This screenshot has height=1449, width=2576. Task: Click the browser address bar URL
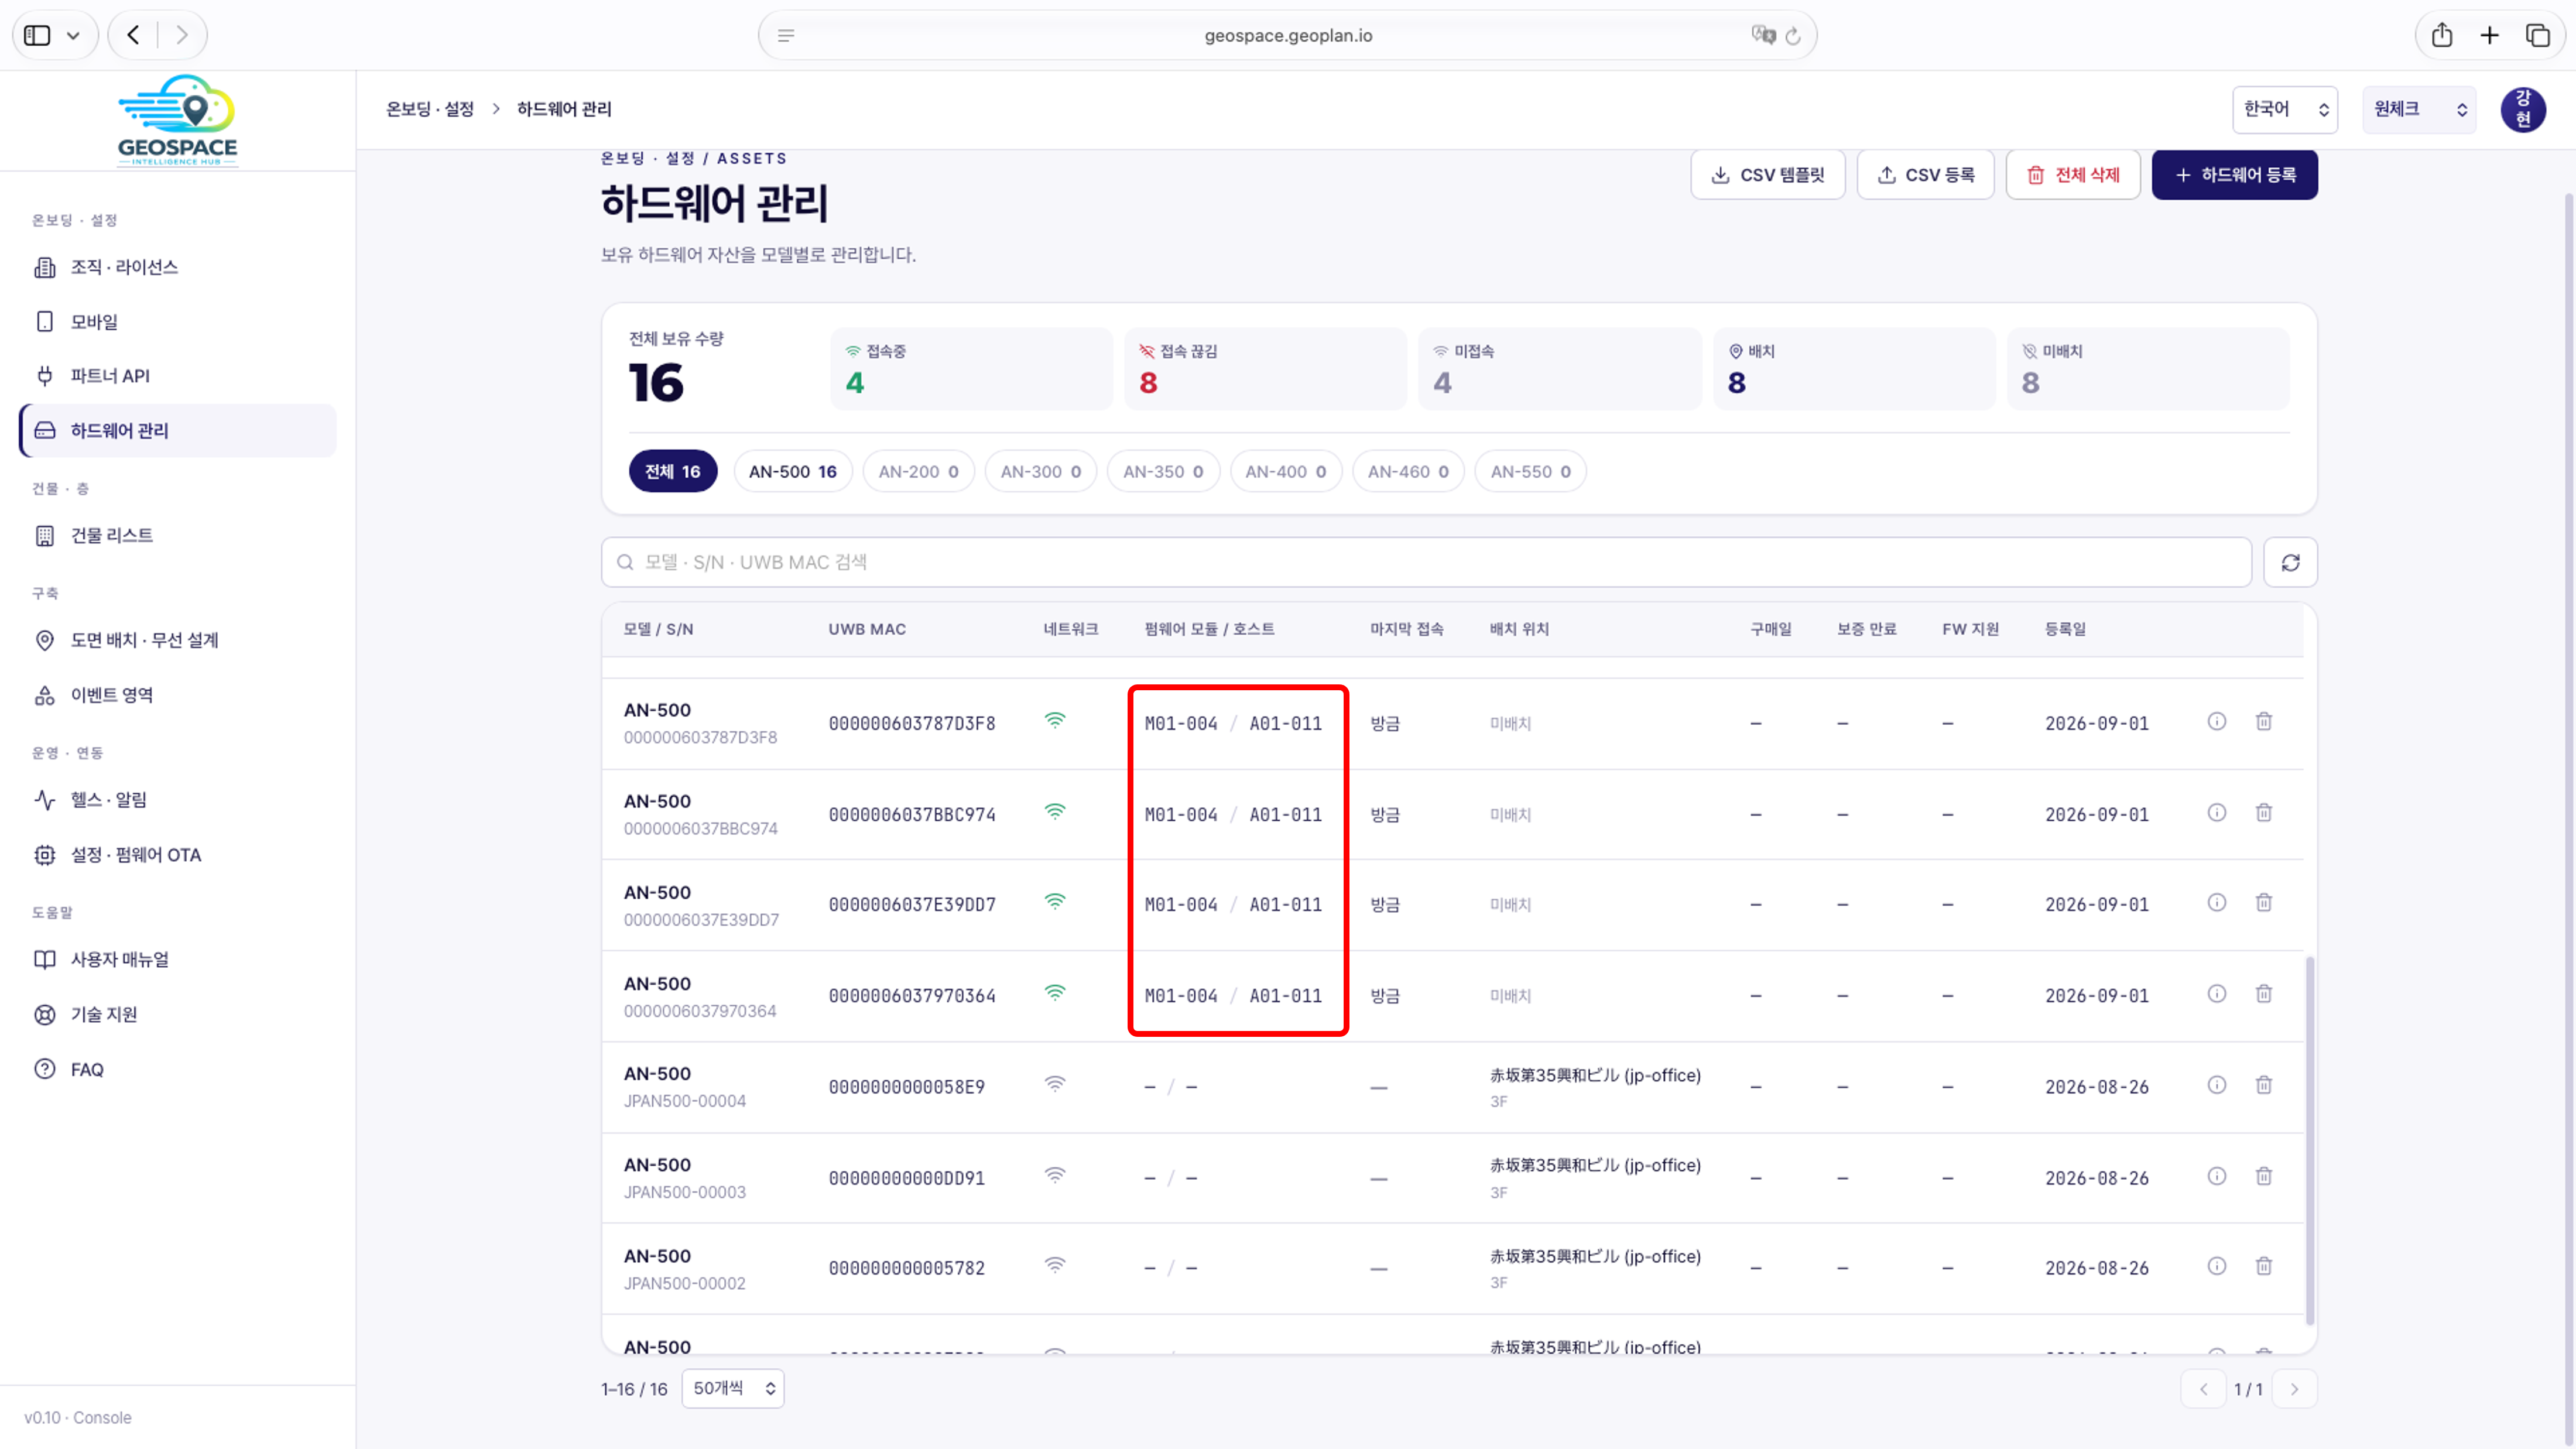point(1288,36)
